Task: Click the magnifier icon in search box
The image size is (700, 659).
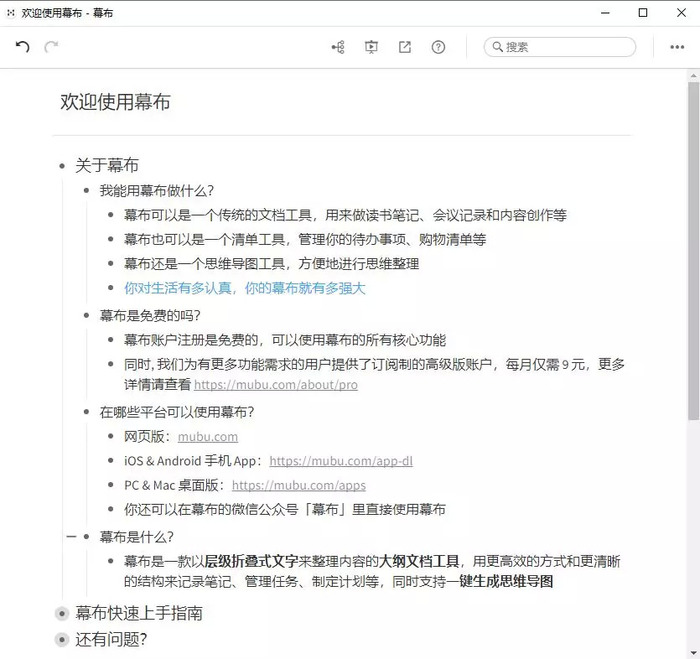Action: coord(497,47)
